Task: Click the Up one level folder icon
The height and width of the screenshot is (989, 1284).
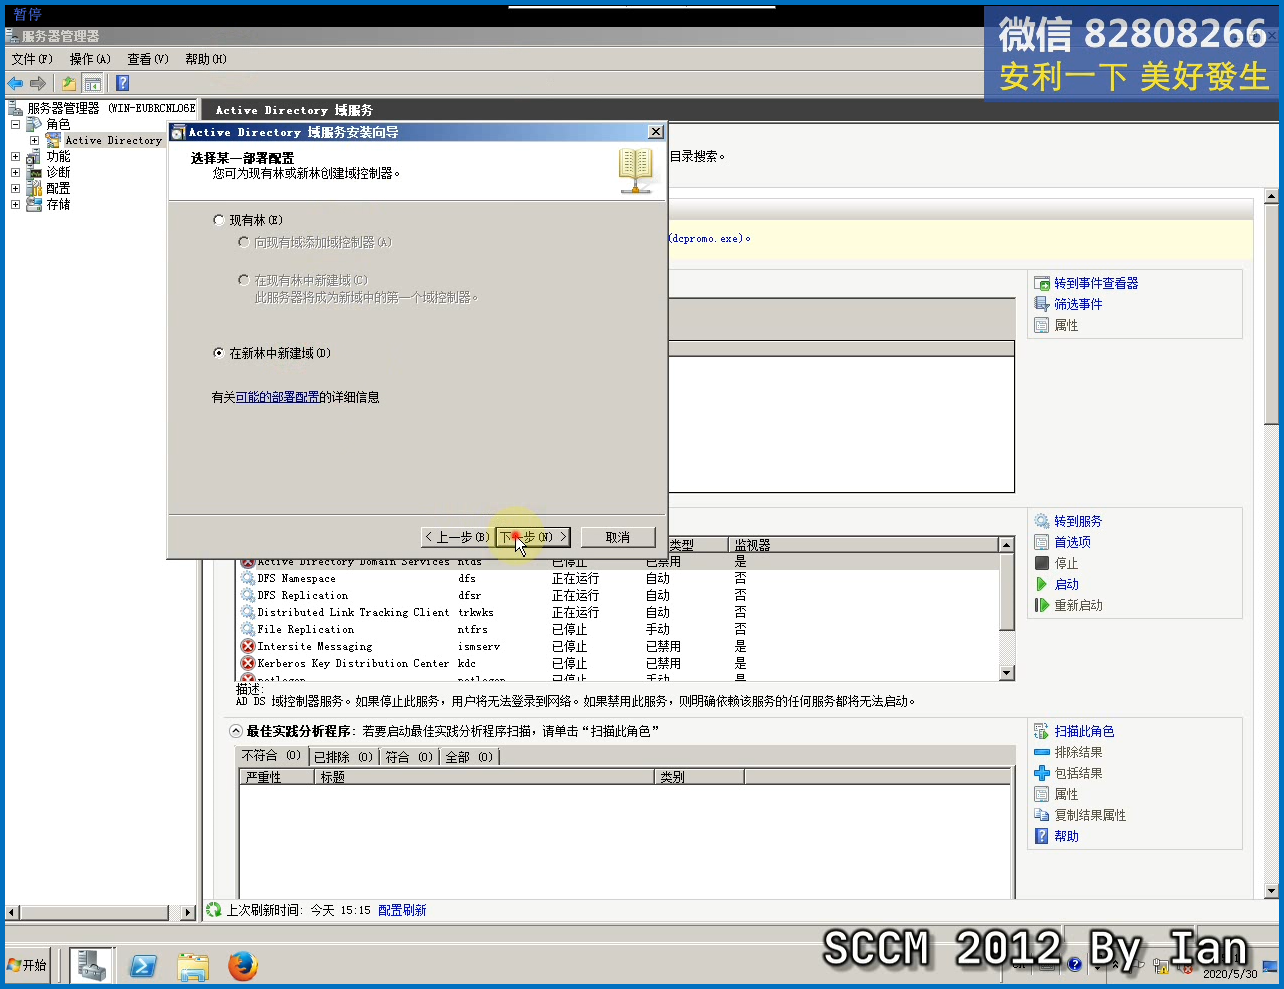Action: 68,83
